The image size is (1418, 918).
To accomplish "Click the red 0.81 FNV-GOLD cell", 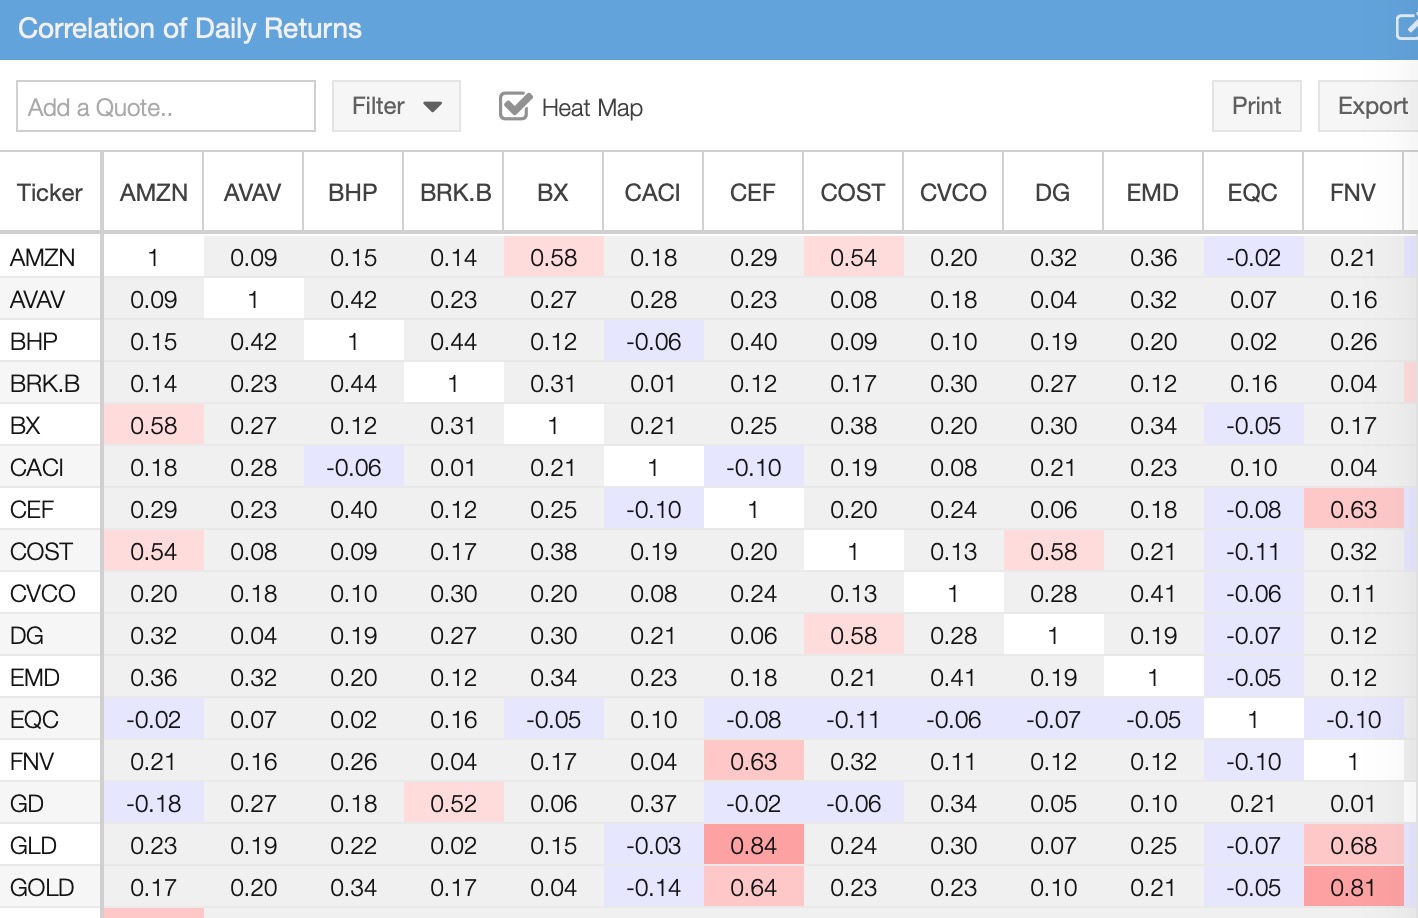I will pyautogui.click(x=1353, y=888).
